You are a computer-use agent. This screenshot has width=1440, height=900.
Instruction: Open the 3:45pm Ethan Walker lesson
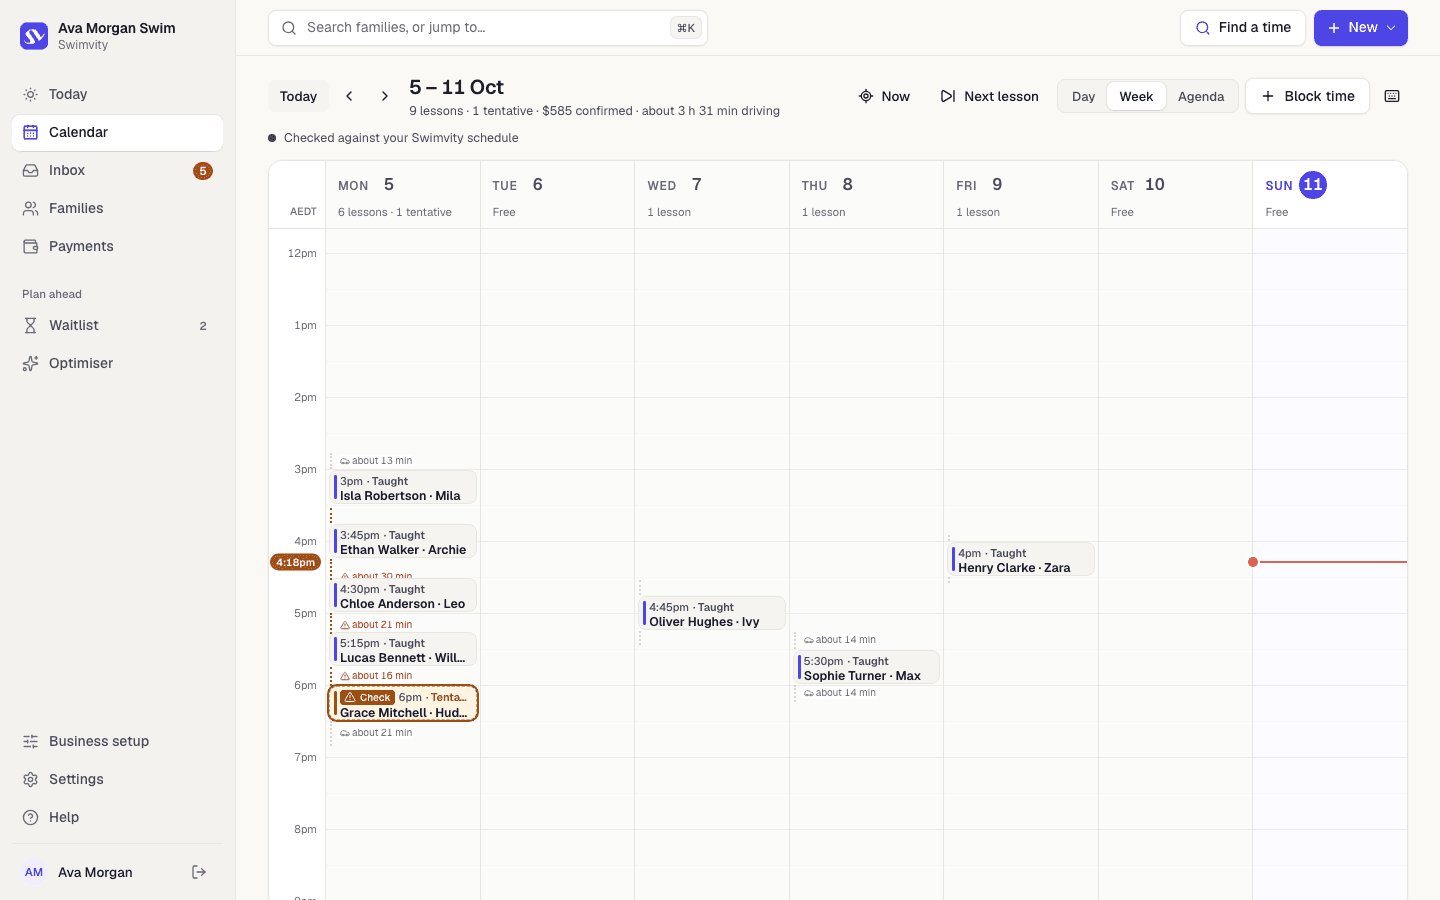click(x=404, y=542)
